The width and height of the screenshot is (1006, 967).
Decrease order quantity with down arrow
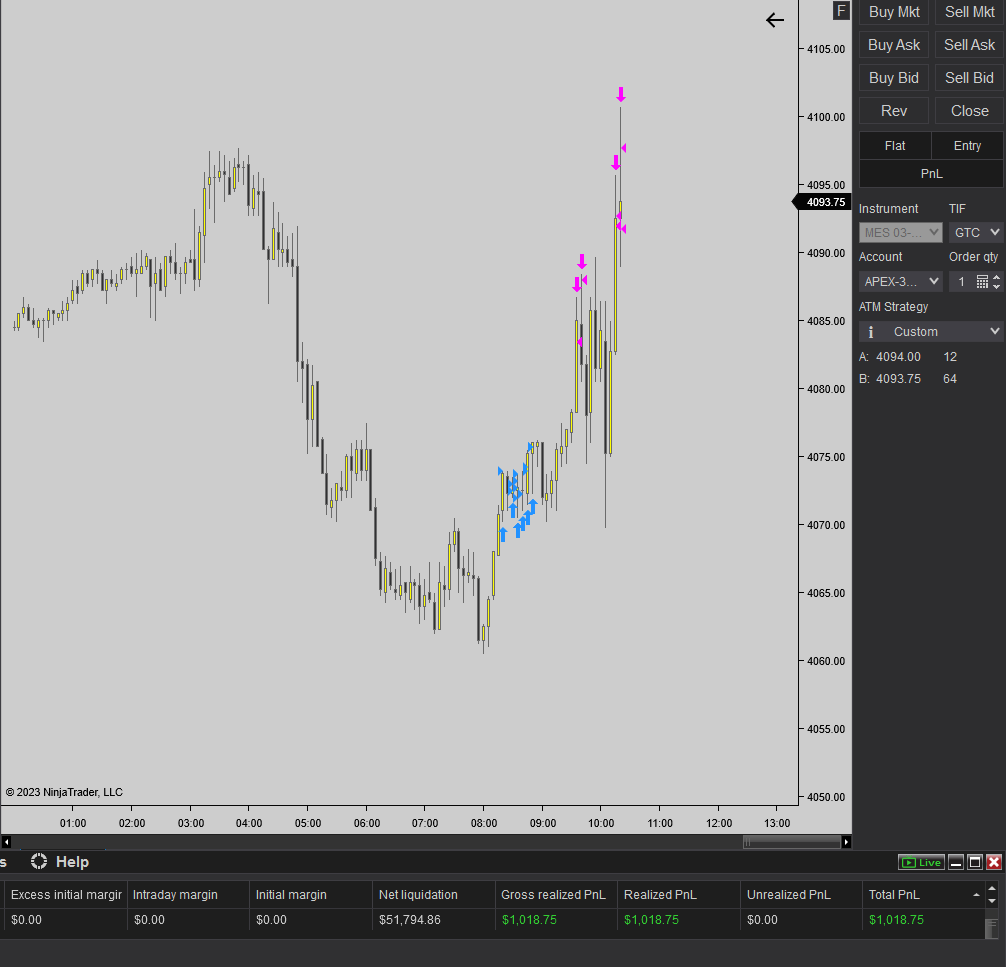point(996,286)
